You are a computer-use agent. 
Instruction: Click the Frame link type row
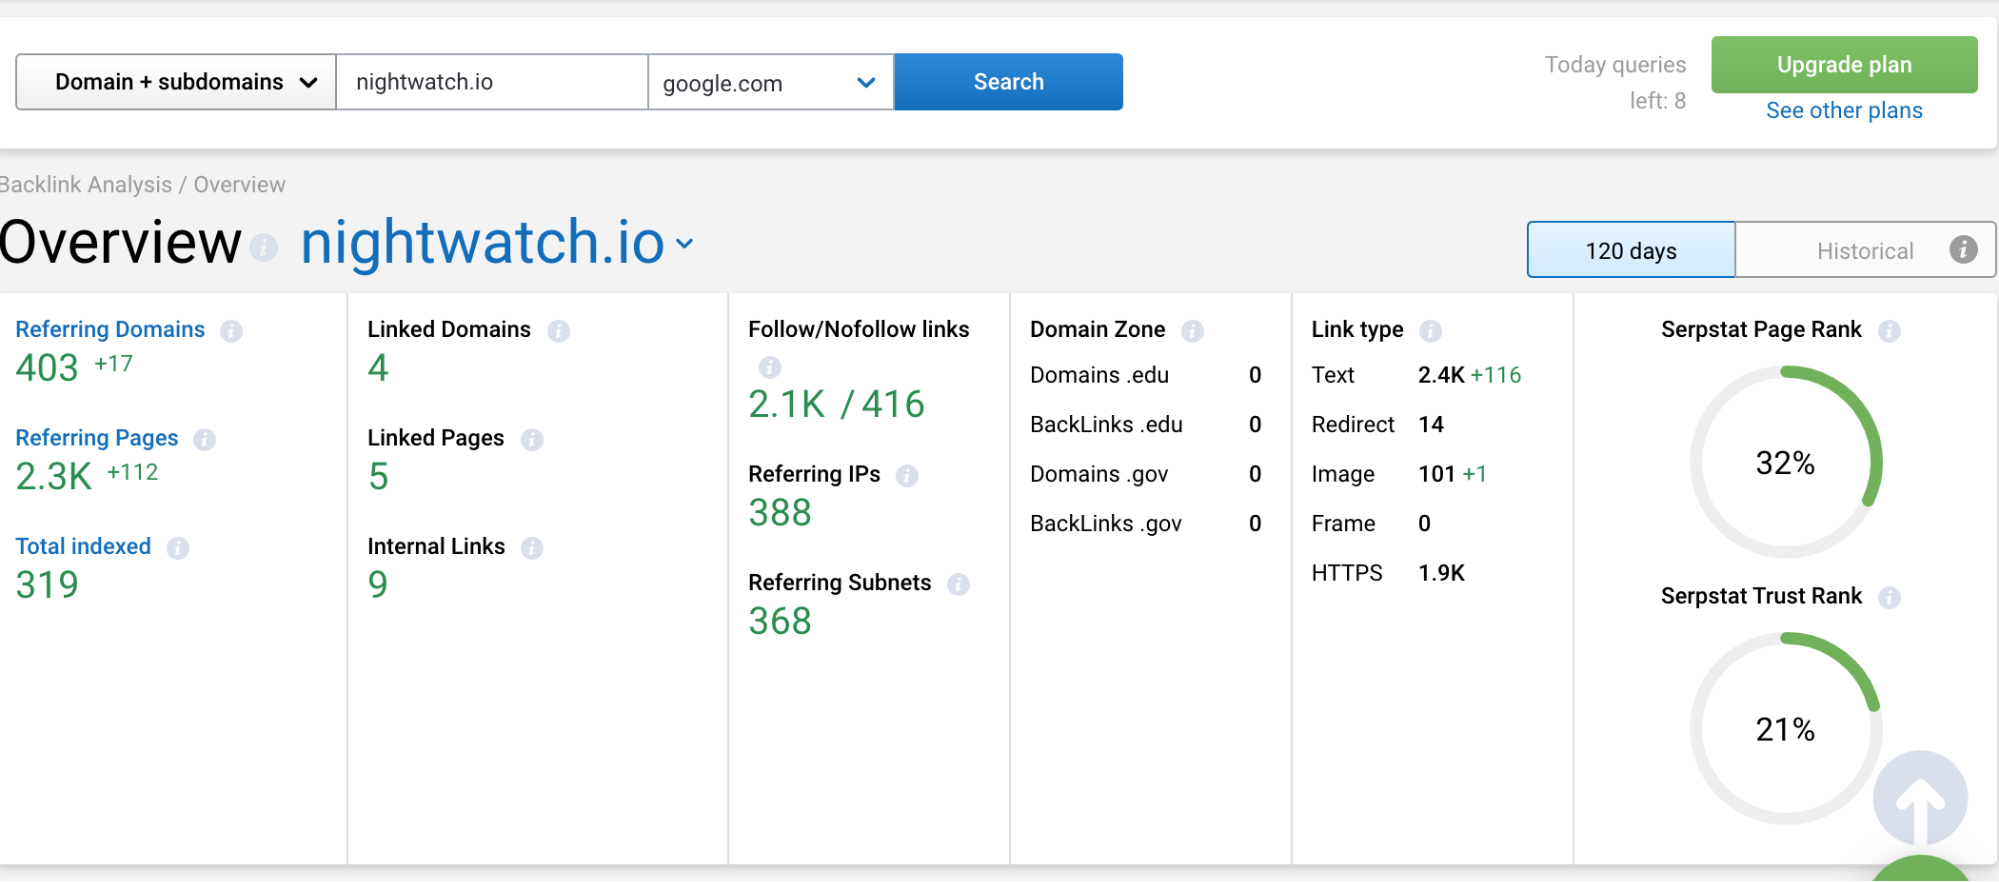(1371, 524)
